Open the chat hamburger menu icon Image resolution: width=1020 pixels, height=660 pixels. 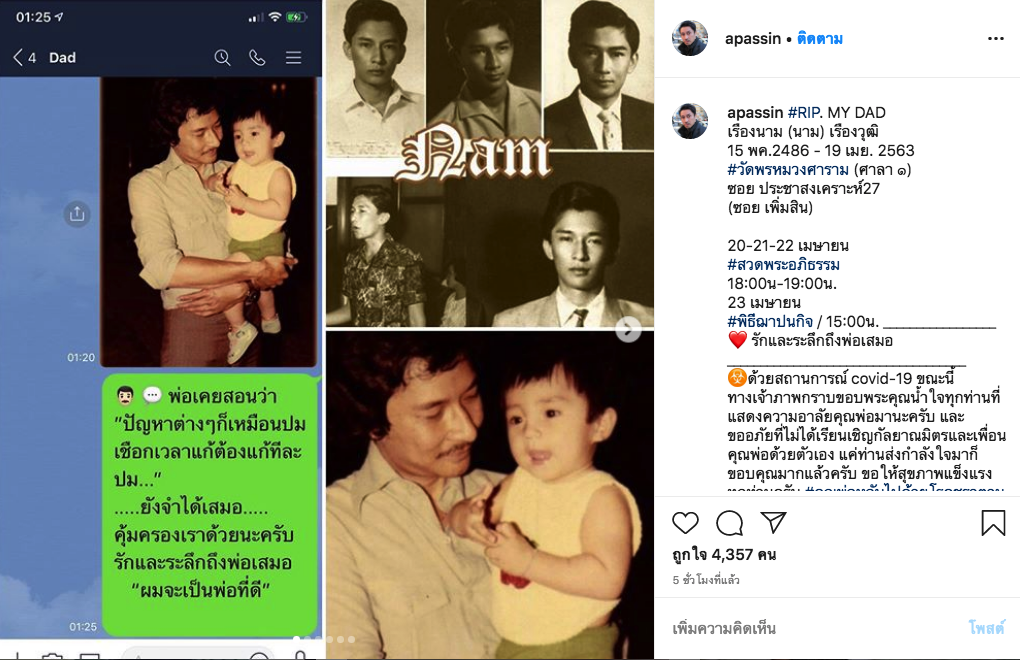pyautogui.click(x=293, y=58)
